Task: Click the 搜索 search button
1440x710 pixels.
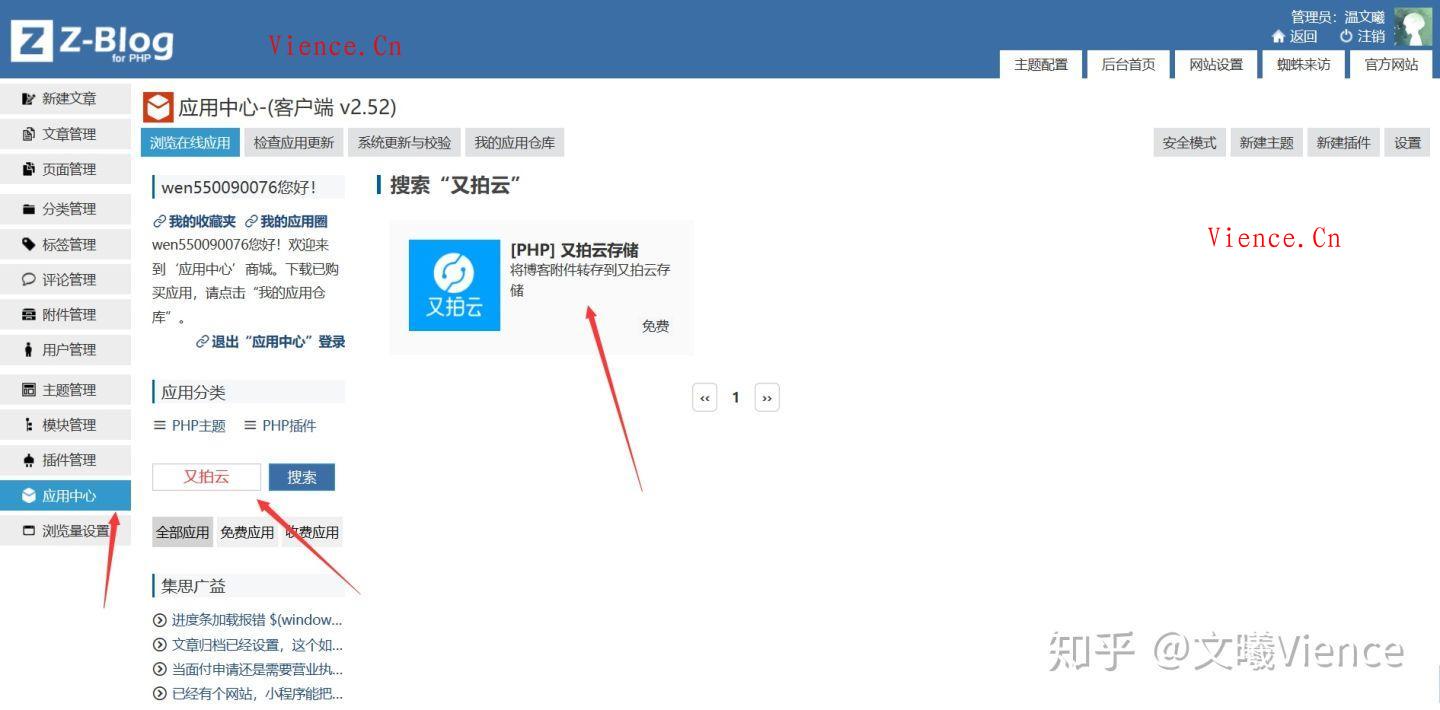Action: [x=301, y=477]
